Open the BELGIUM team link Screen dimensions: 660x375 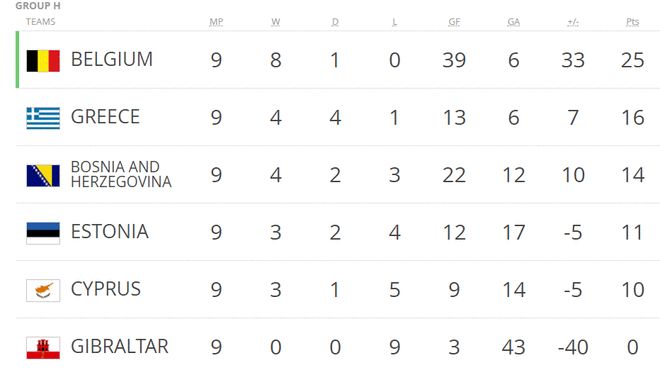(112, 59)
